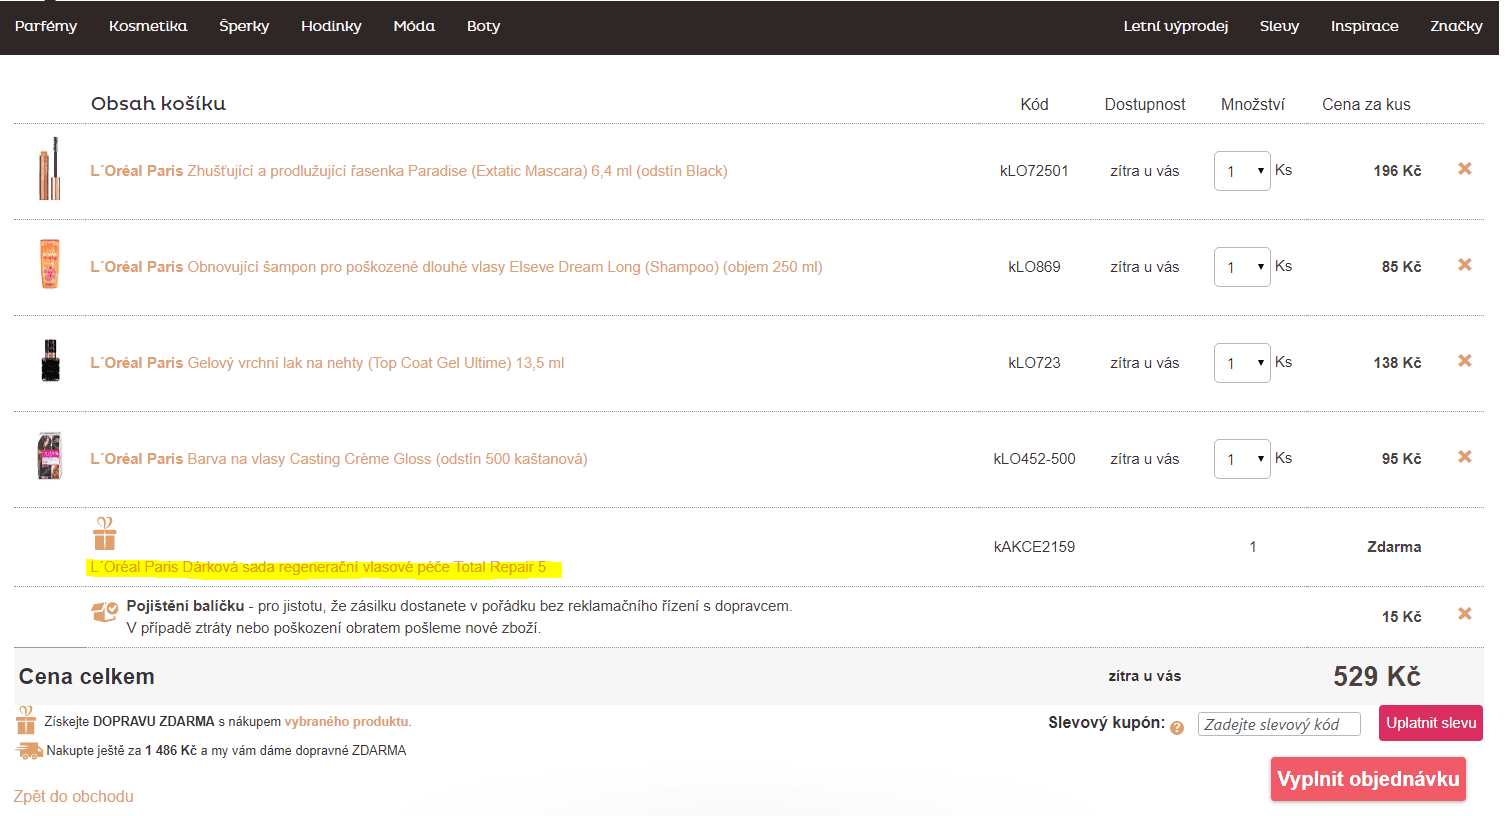Change quantity of Casting Crème Gloss dye
Image resolution: width=1505 pixels, height=816 pixels.
click(x=1241, y=459)
